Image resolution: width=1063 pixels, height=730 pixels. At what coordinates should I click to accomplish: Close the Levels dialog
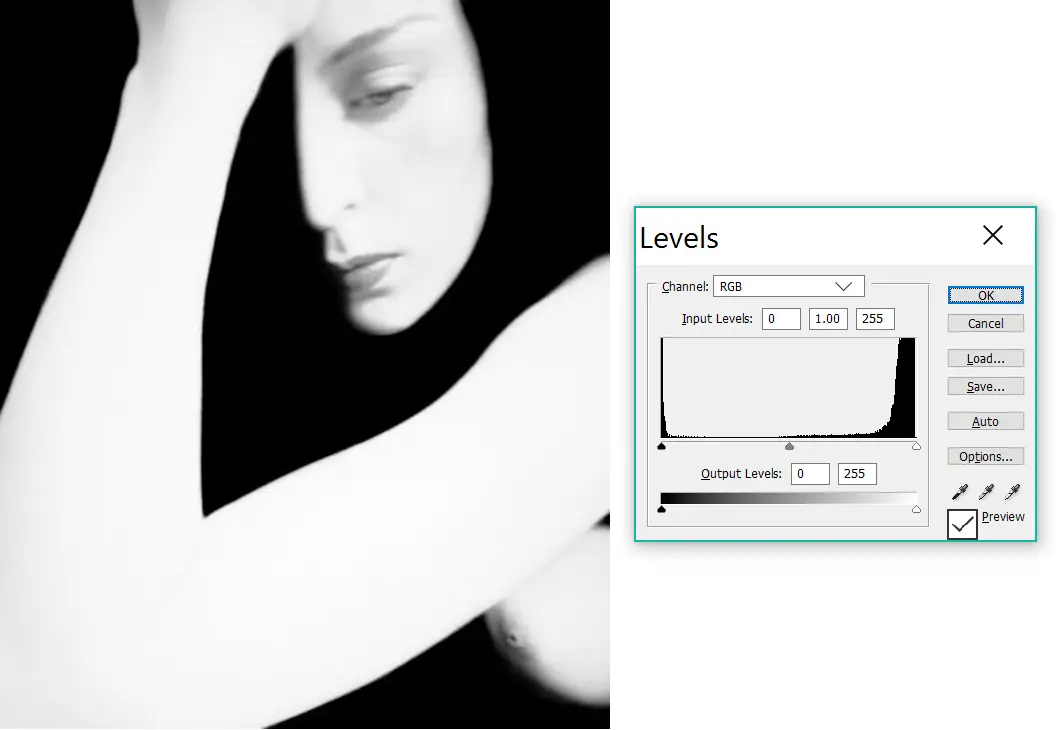click(x=992, y=235)
